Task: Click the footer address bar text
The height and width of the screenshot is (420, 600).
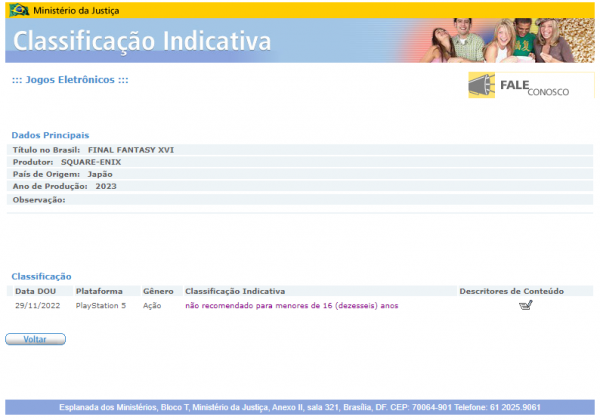Action: point(300,407)
